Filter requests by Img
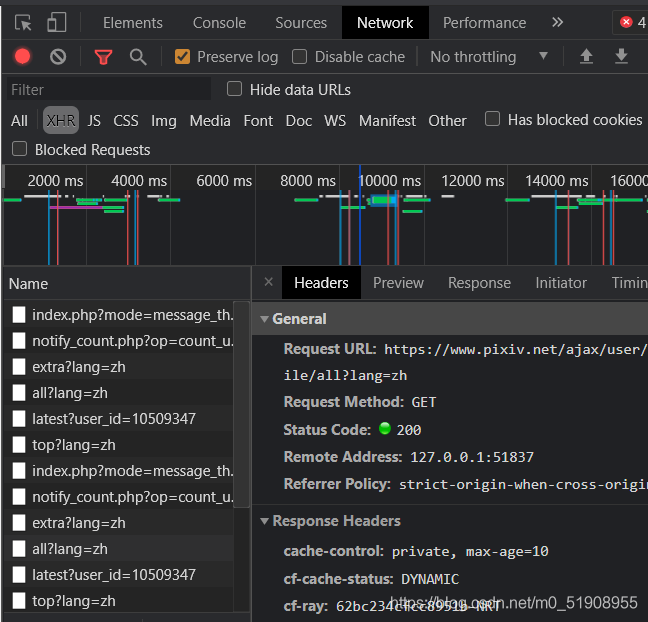Screen dimensions: 648x622 coord(164,121)
